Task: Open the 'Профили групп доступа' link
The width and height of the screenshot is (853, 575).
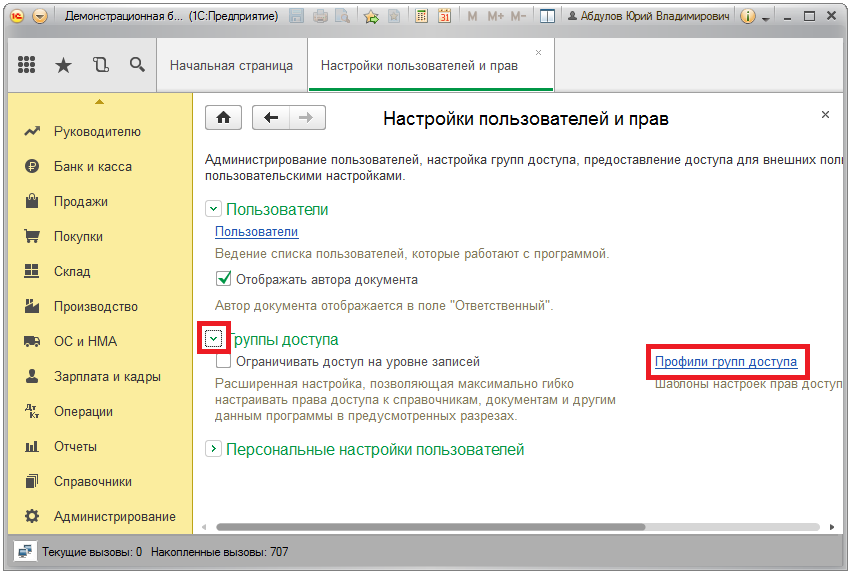Action: (x=726, y=362)
